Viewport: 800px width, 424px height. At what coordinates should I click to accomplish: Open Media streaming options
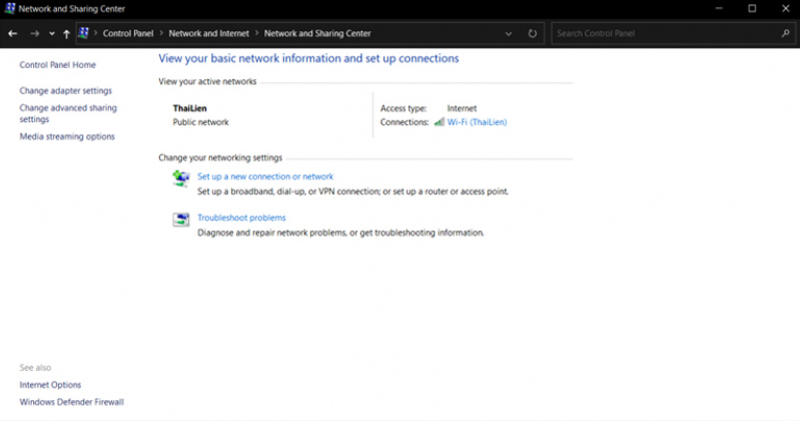(67, 136)
